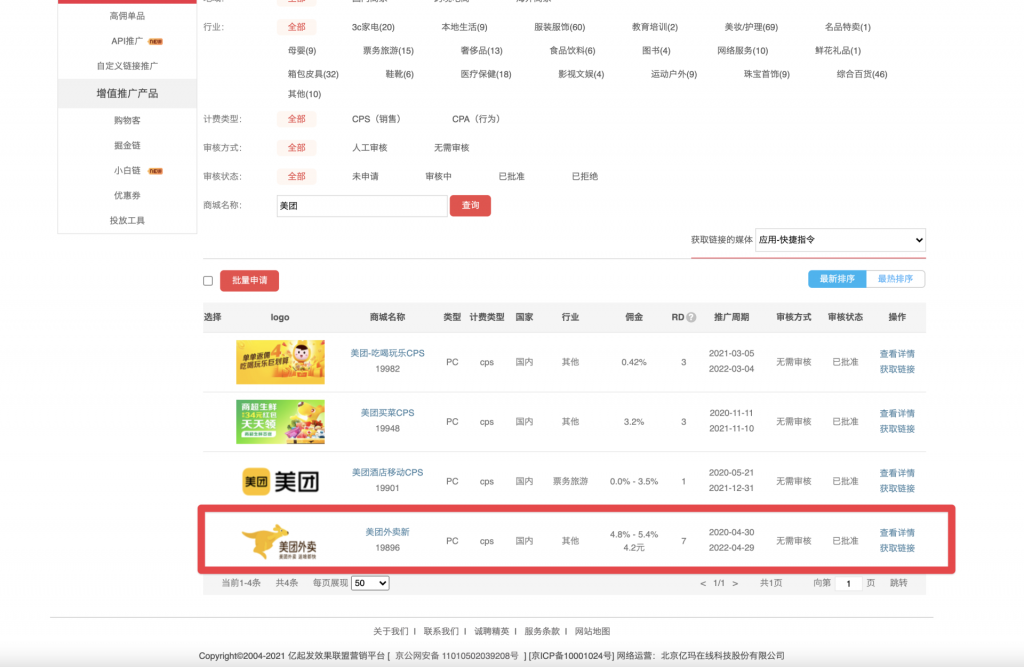Viewport: 1024px width, 667px height.
Task: Select 增值推广产品 sidebar section
Action: (127, 93)
